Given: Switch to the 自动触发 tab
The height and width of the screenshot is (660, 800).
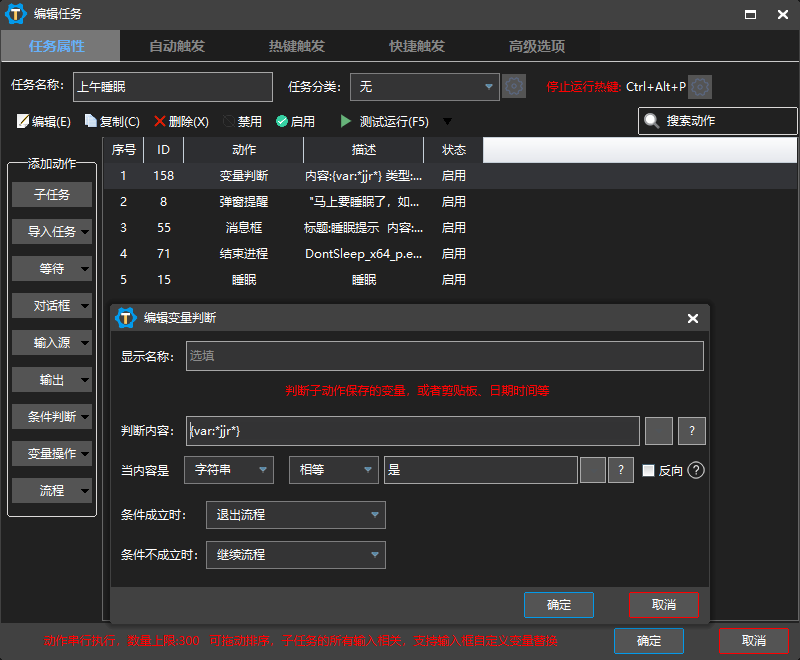Looking at the screenshot, I should [x=179, y=46].
